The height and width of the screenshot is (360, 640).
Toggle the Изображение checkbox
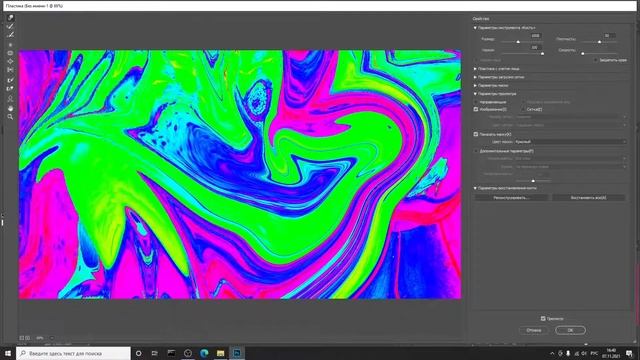click(476, 109)
